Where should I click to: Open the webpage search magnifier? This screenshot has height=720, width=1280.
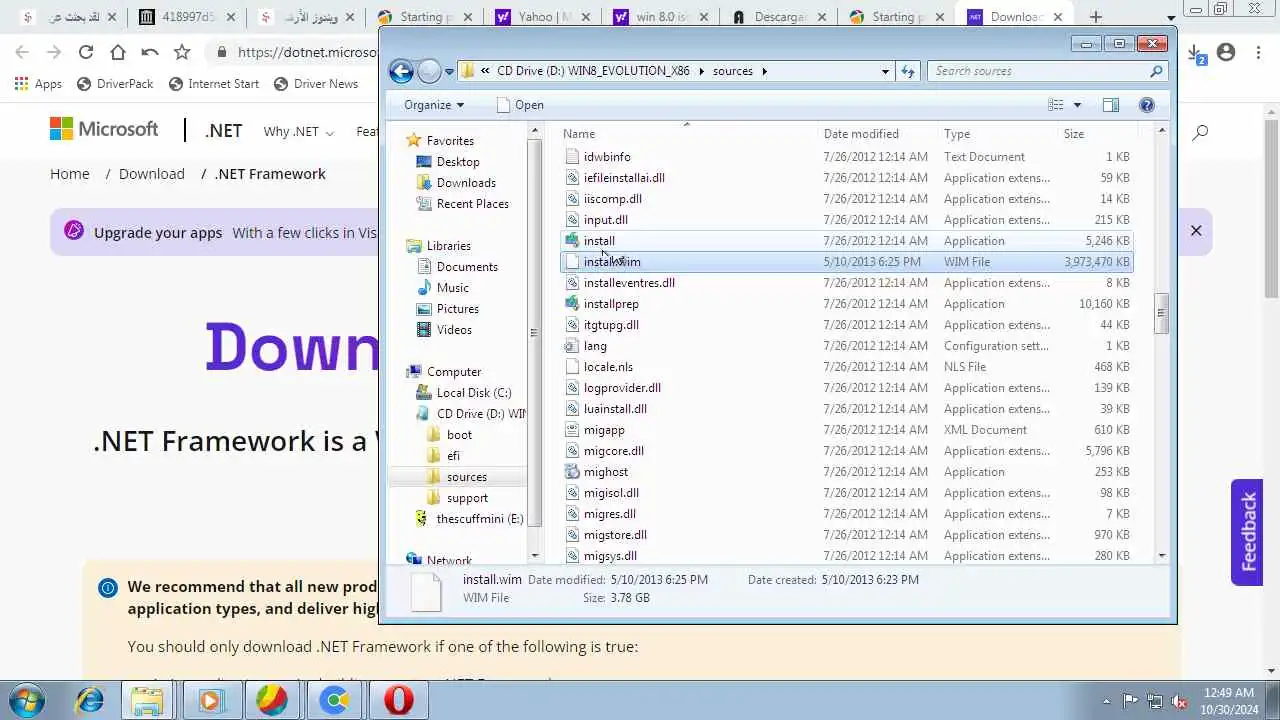click(x=1200, y=131)
